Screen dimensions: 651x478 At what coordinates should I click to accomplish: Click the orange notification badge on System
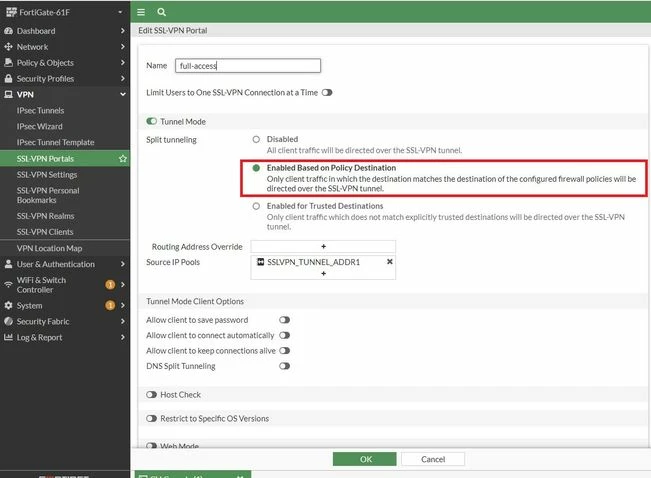click(x=110, y=305)
